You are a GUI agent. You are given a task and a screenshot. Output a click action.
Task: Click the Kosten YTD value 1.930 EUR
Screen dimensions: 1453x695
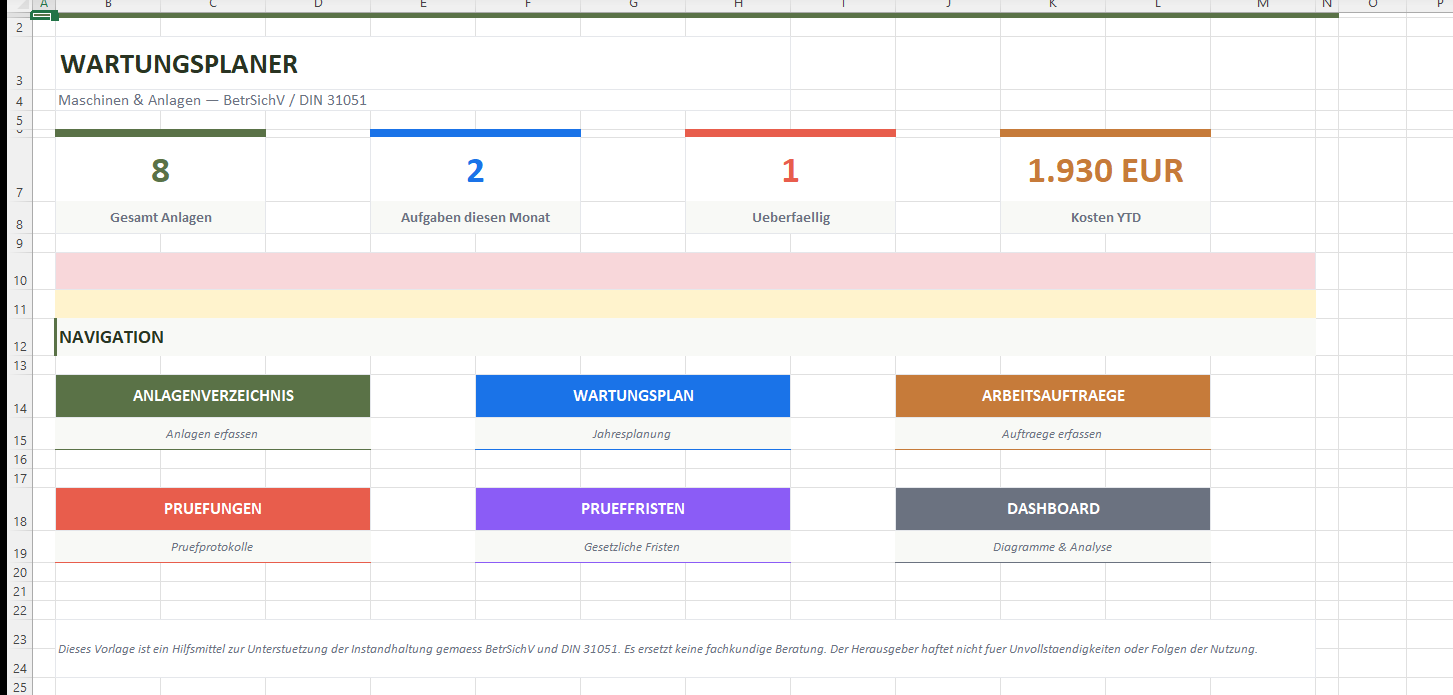tap(1105, 171)
